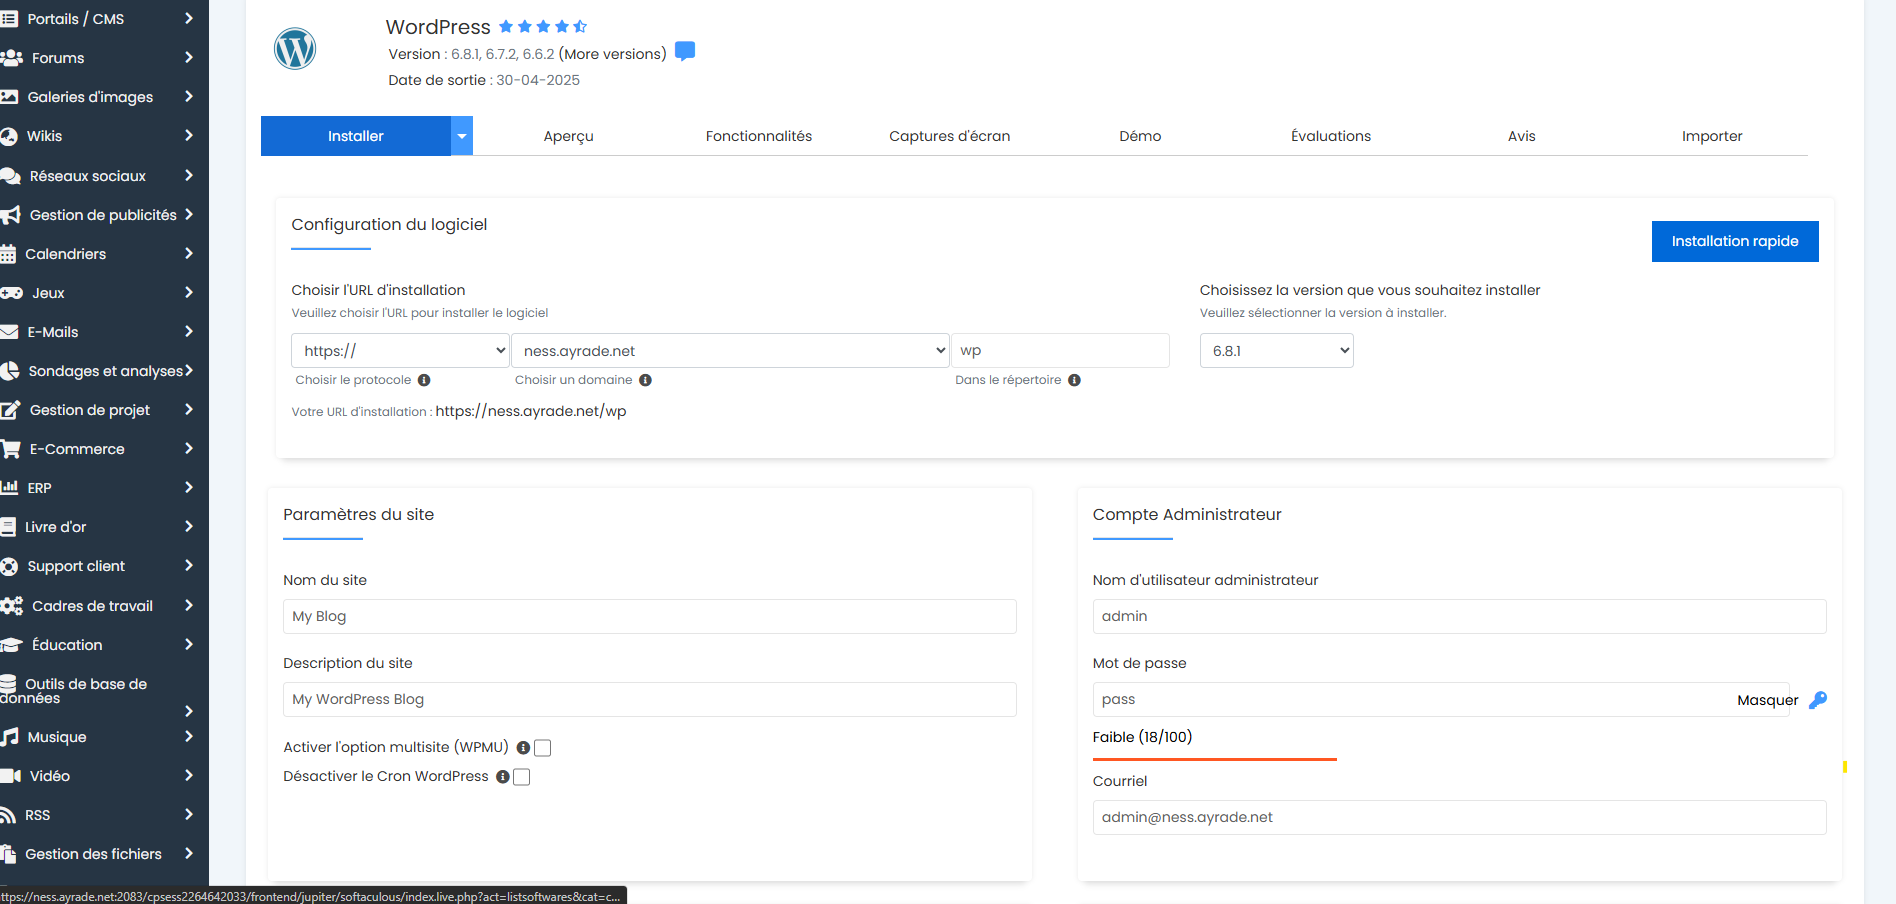Open the Captures d'écran tab
This screenshot has height=904, width=1896.
point(949,136)
